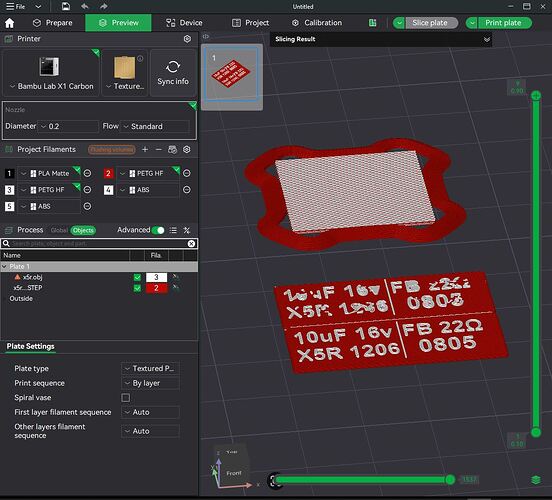Click the Flushing volumes button

click(112, 150)
